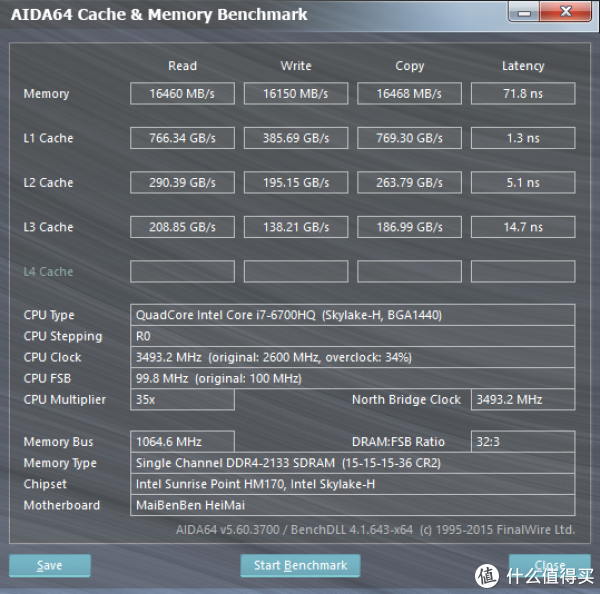Click the Start Benchmark button
The width and height of the screenshot is (600, 594).
click(x=300, y=565)
